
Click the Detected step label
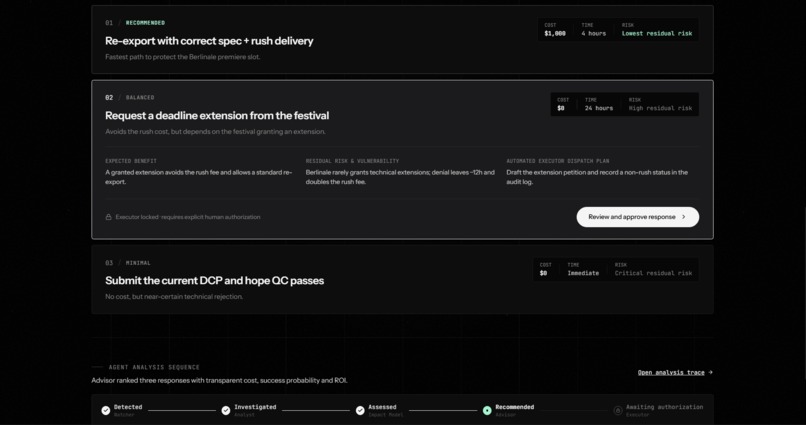tap(128, 407)
